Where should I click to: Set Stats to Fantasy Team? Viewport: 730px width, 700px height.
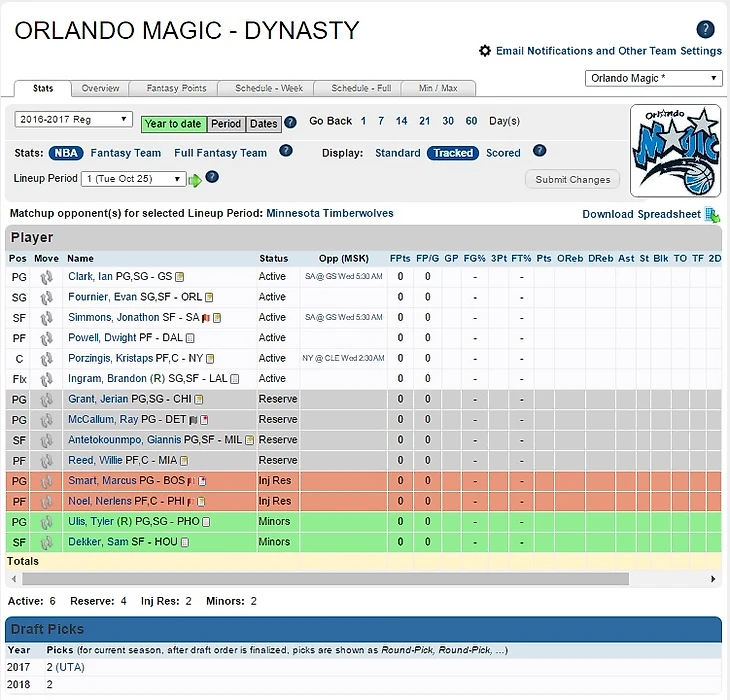pyautogui.click(x=126, y=153)
